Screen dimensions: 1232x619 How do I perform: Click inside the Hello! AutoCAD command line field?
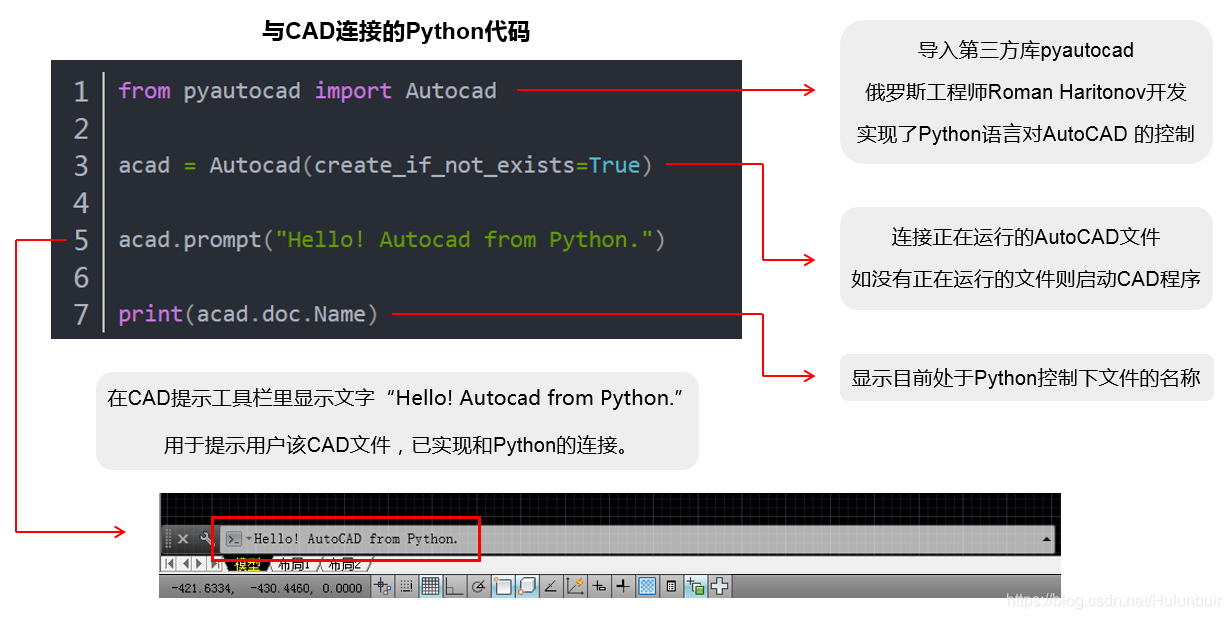coord(360,537)
